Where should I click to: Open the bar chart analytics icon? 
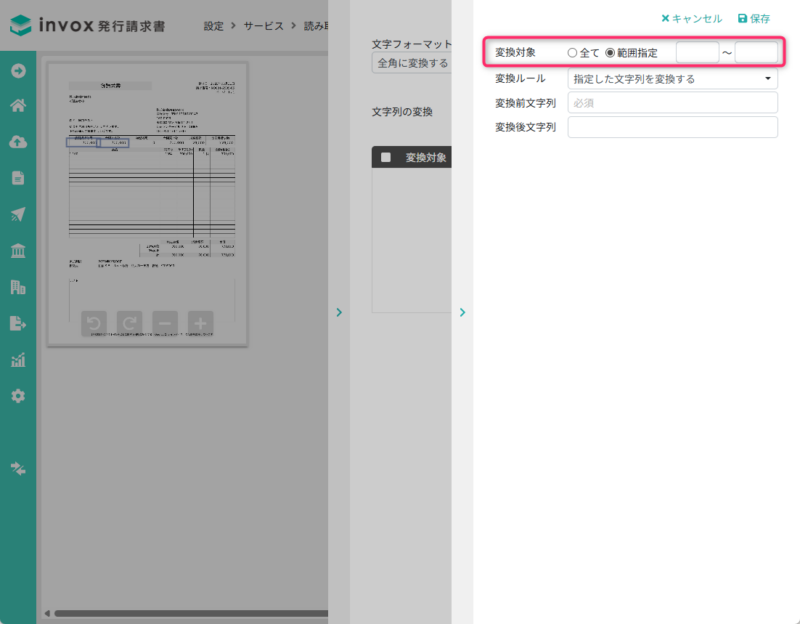18,360
